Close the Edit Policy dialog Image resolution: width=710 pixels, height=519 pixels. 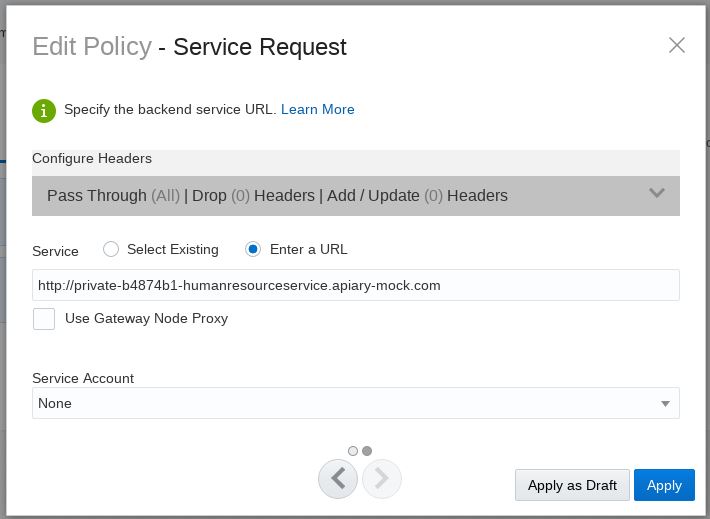[x=676, y=45]
